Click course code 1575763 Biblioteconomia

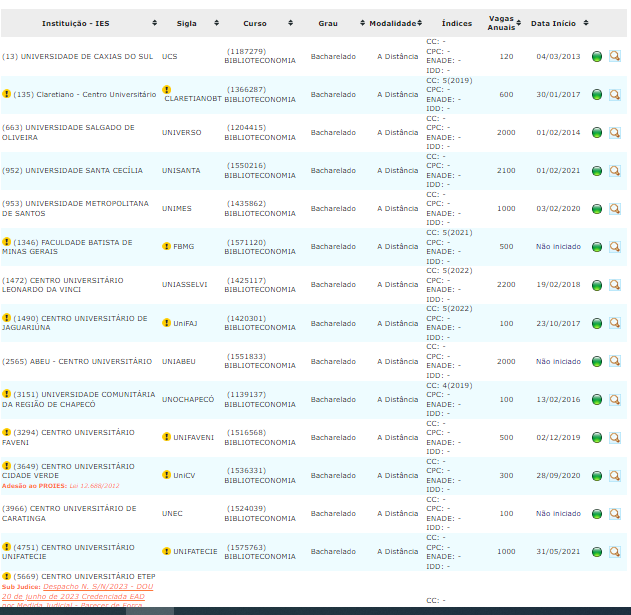pos(260,552)
